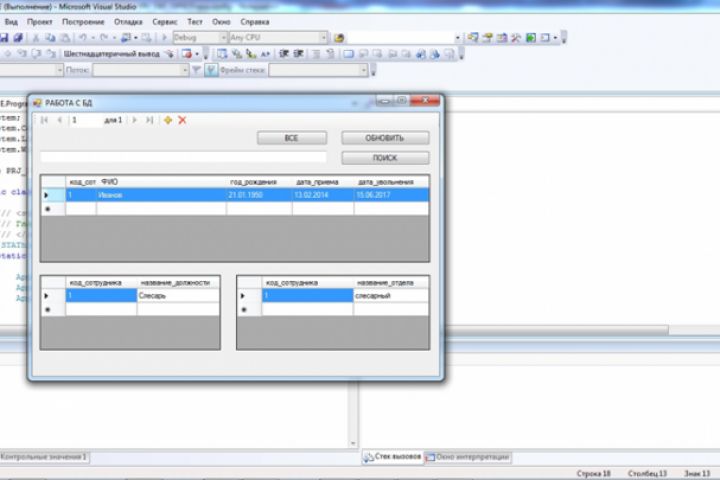The width and height of the screenshot is (720, 480).
Task: Expand the other windows dropdown arrow
Action: 555,38
